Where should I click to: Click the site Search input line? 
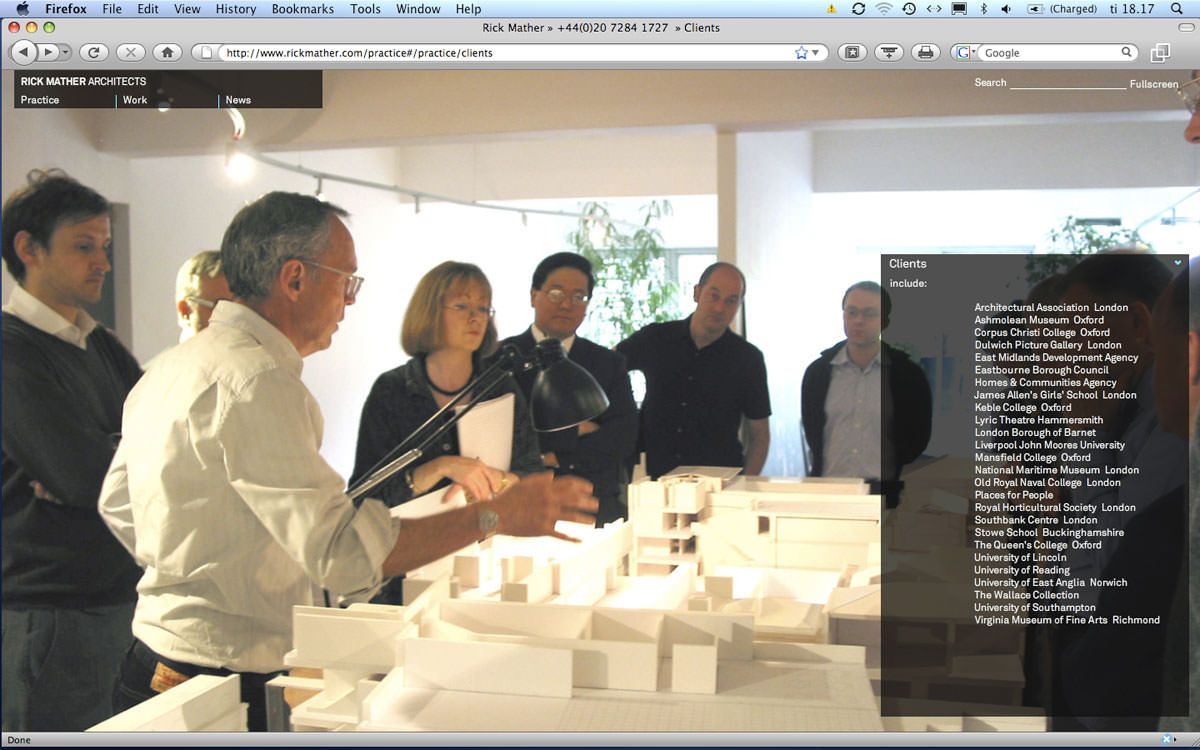pyautogui.click(x=1067, y=83)
